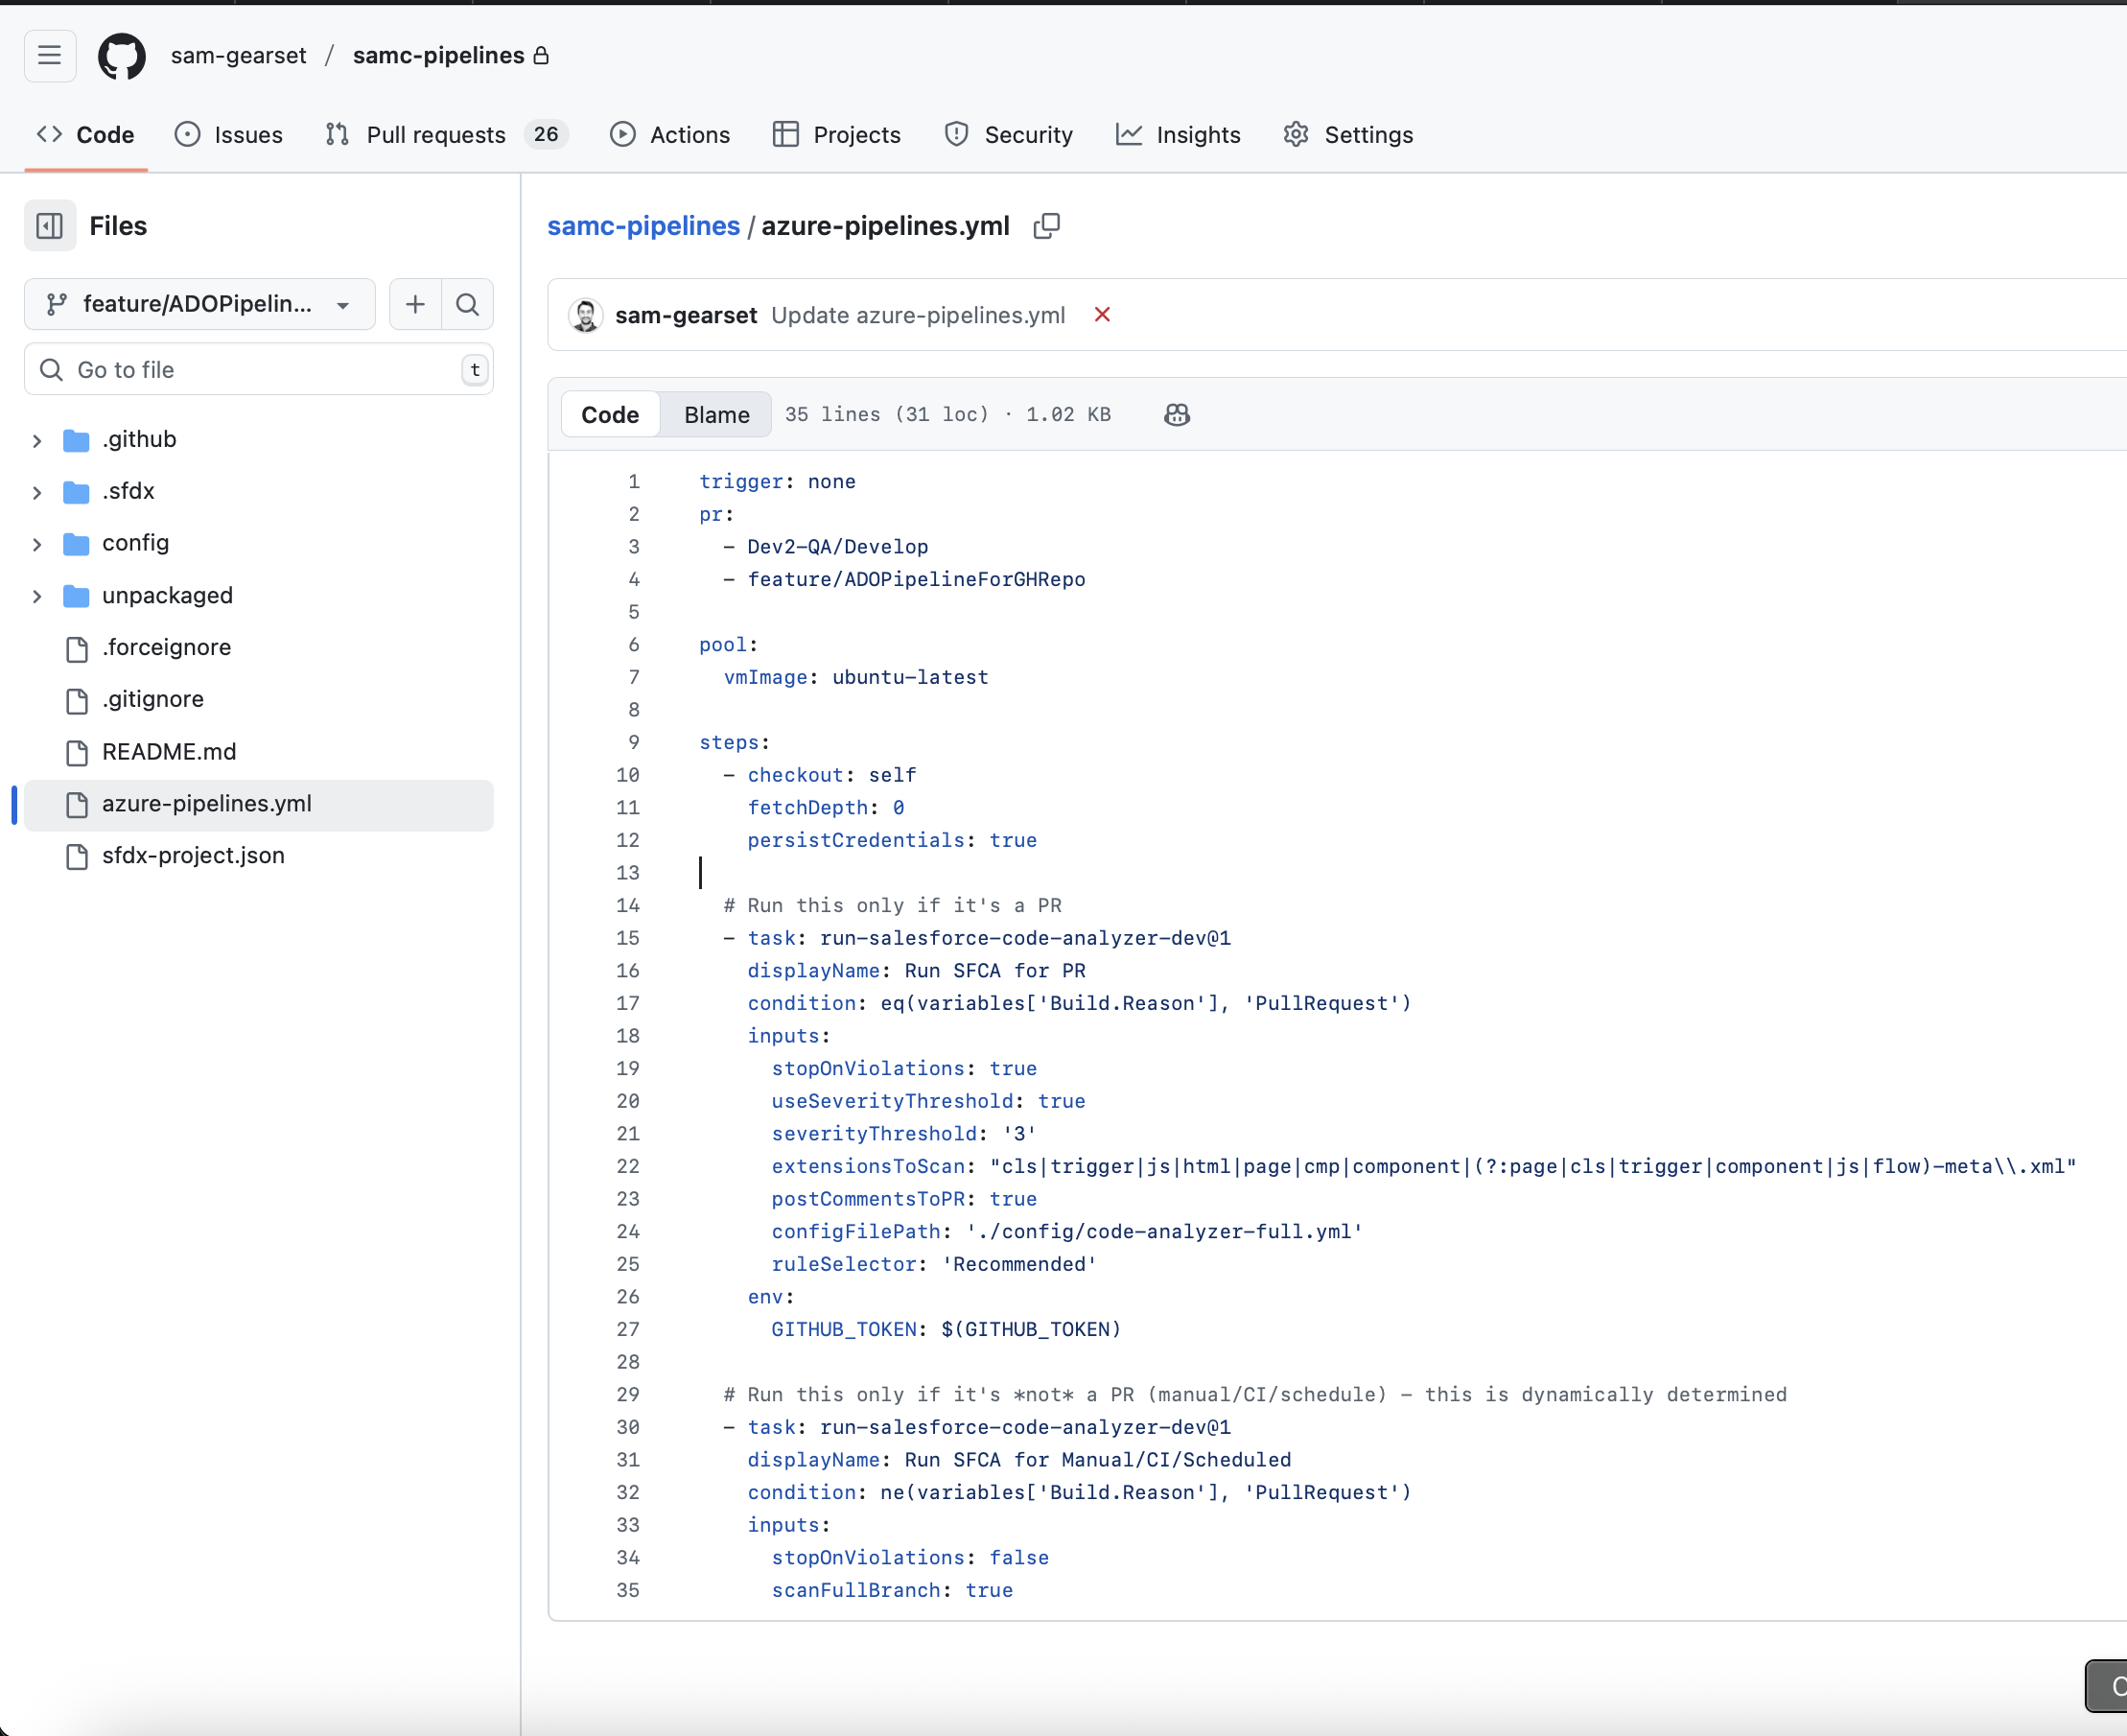Click the 'displayName: Run SFCA for PR' line
Screen dimensions: 2127x1736
point(916,971)
